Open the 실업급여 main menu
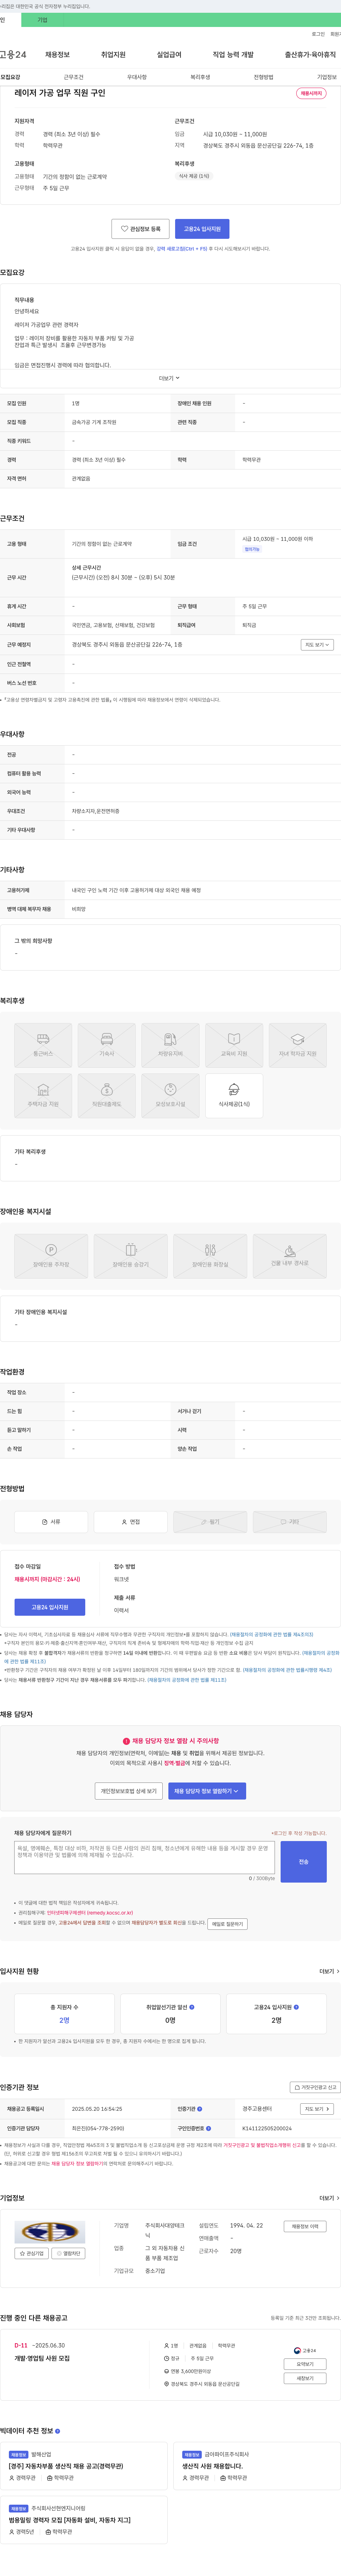341x2576 pixels. 169,55
